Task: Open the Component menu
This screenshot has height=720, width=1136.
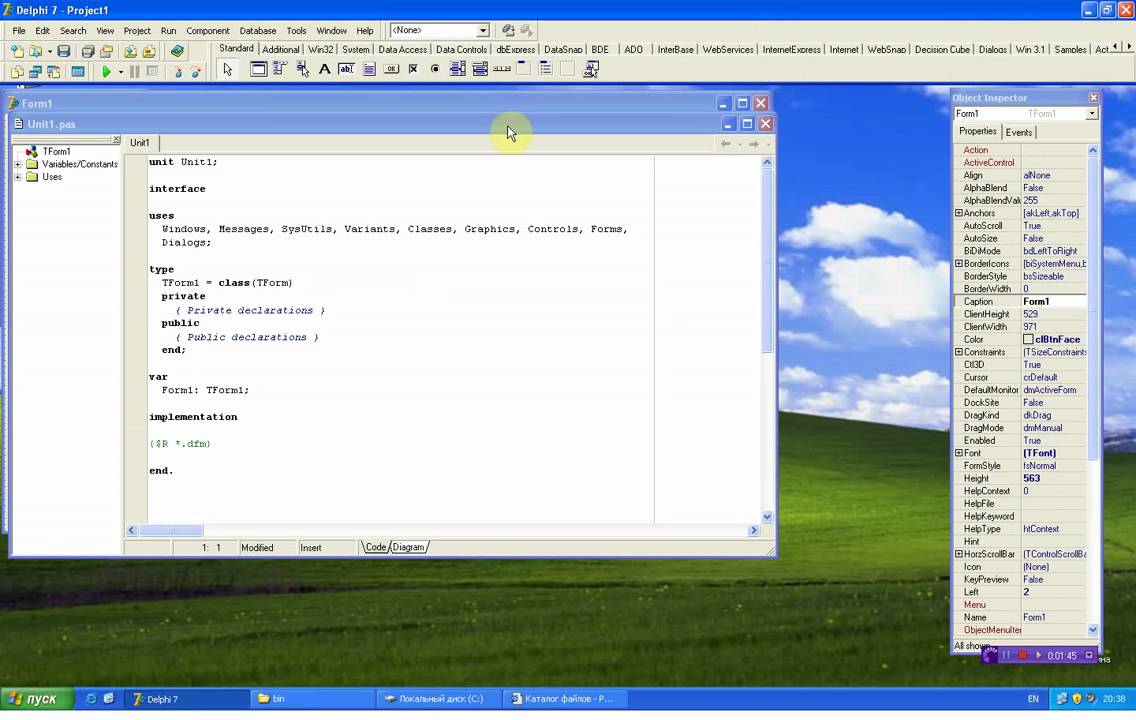Action: 207,30
